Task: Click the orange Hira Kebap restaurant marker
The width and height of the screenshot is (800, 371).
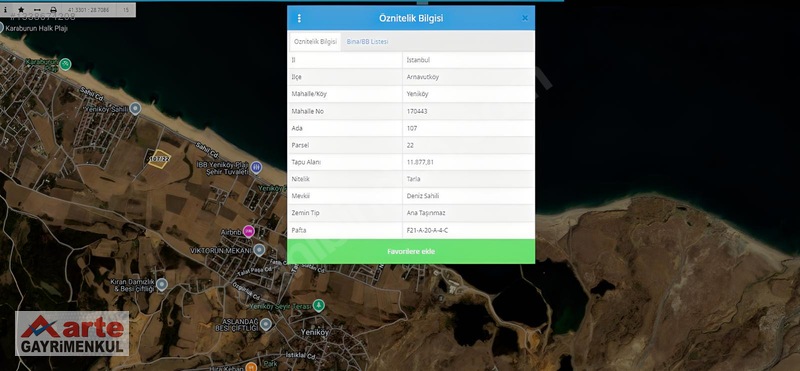Action: [251, 367]
